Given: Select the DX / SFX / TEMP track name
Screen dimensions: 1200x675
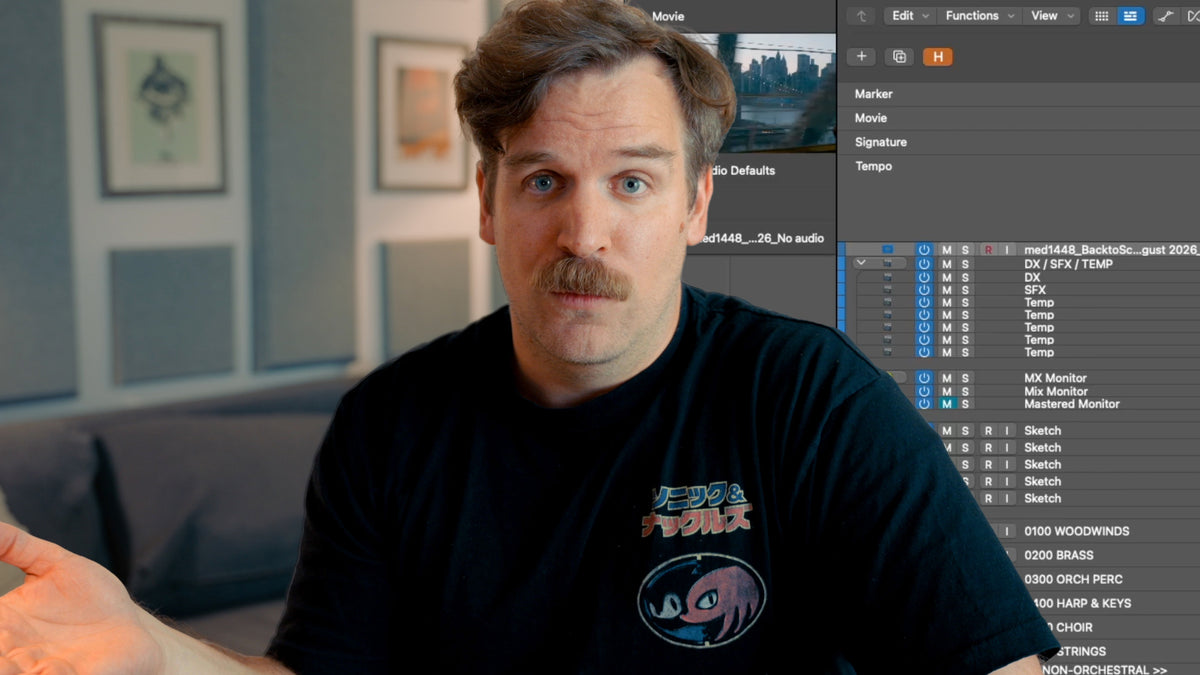Looking at the screenshot, I should click(1068, 264).
